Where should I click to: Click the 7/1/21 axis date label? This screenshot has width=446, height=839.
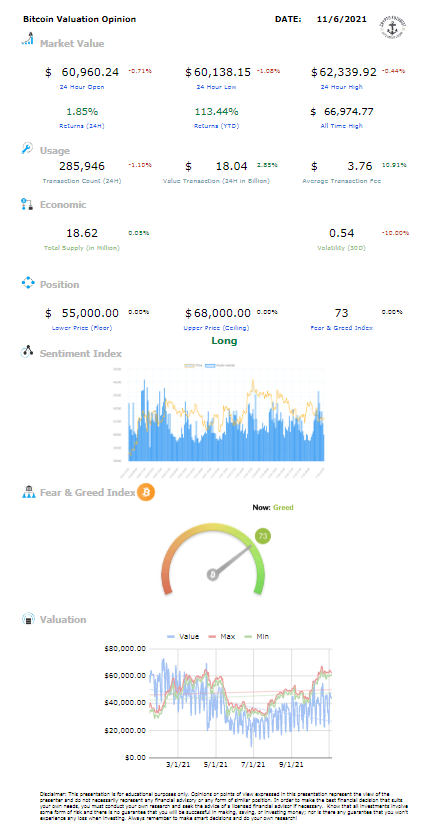pos(254,765)
